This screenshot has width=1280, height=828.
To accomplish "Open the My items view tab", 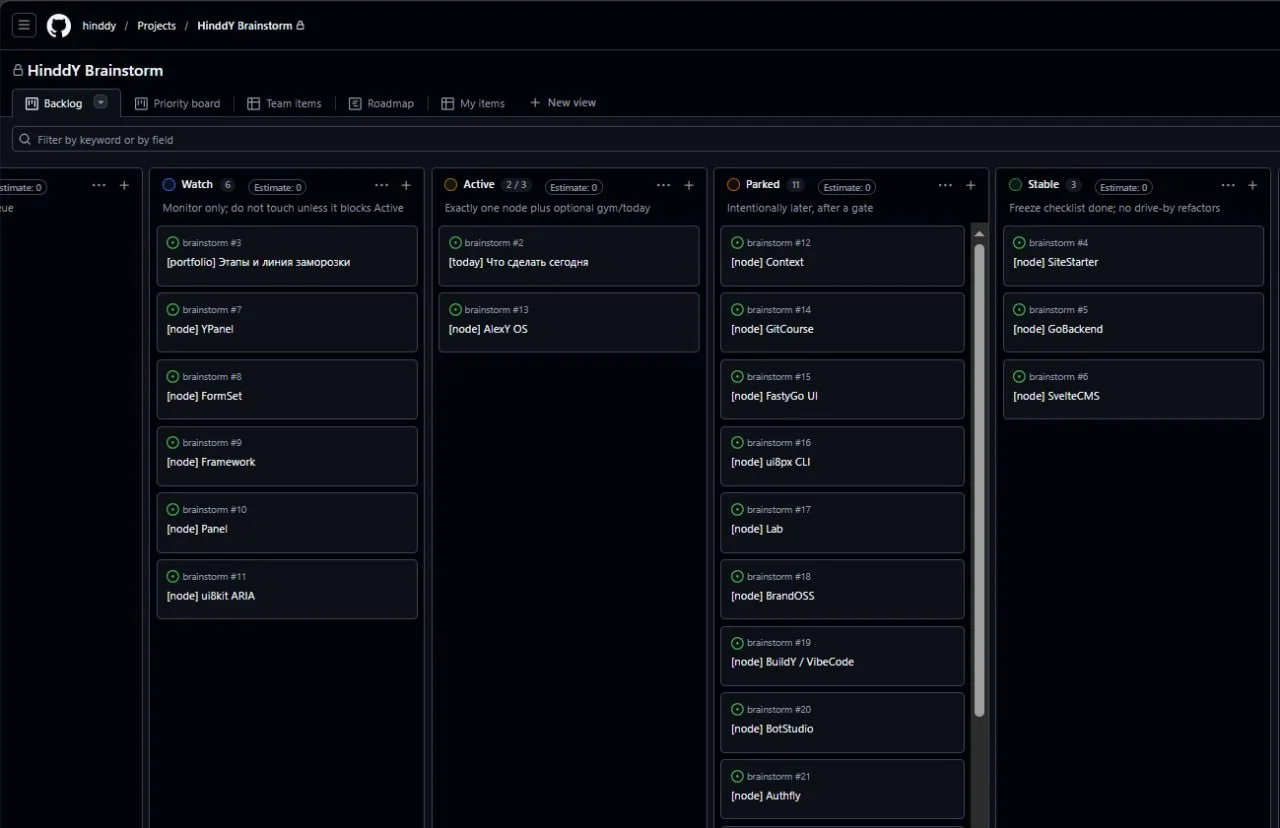I will (x=473, y=103).
